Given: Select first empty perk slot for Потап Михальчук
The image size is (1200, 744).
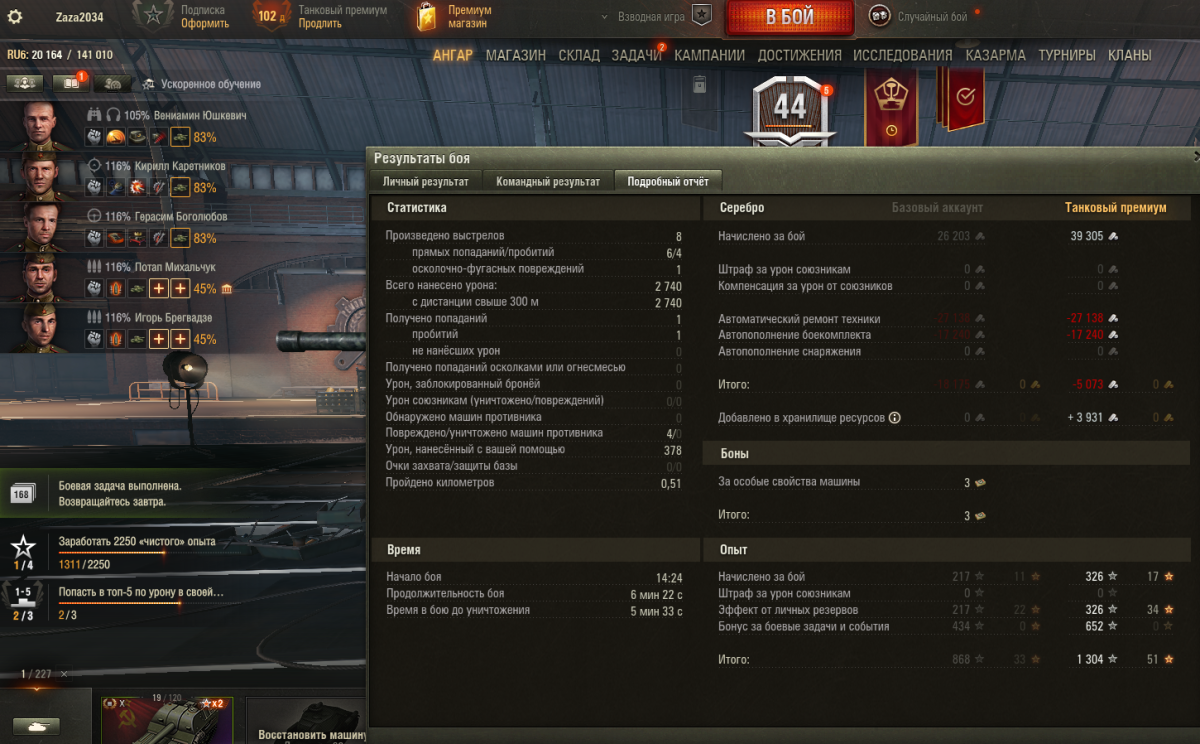Looking at the screenshot, I should (x=157, y=288).
